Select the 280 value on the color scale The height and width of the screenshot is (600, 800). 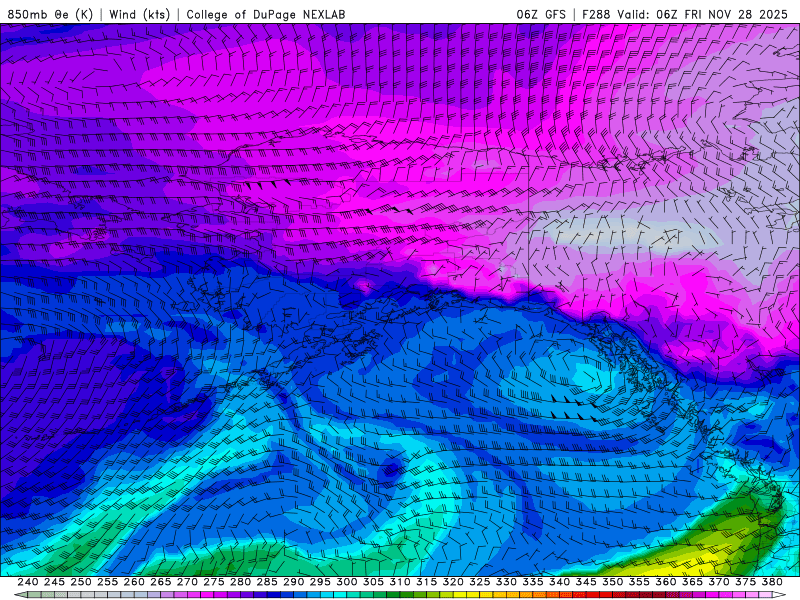tap(240, 582)
